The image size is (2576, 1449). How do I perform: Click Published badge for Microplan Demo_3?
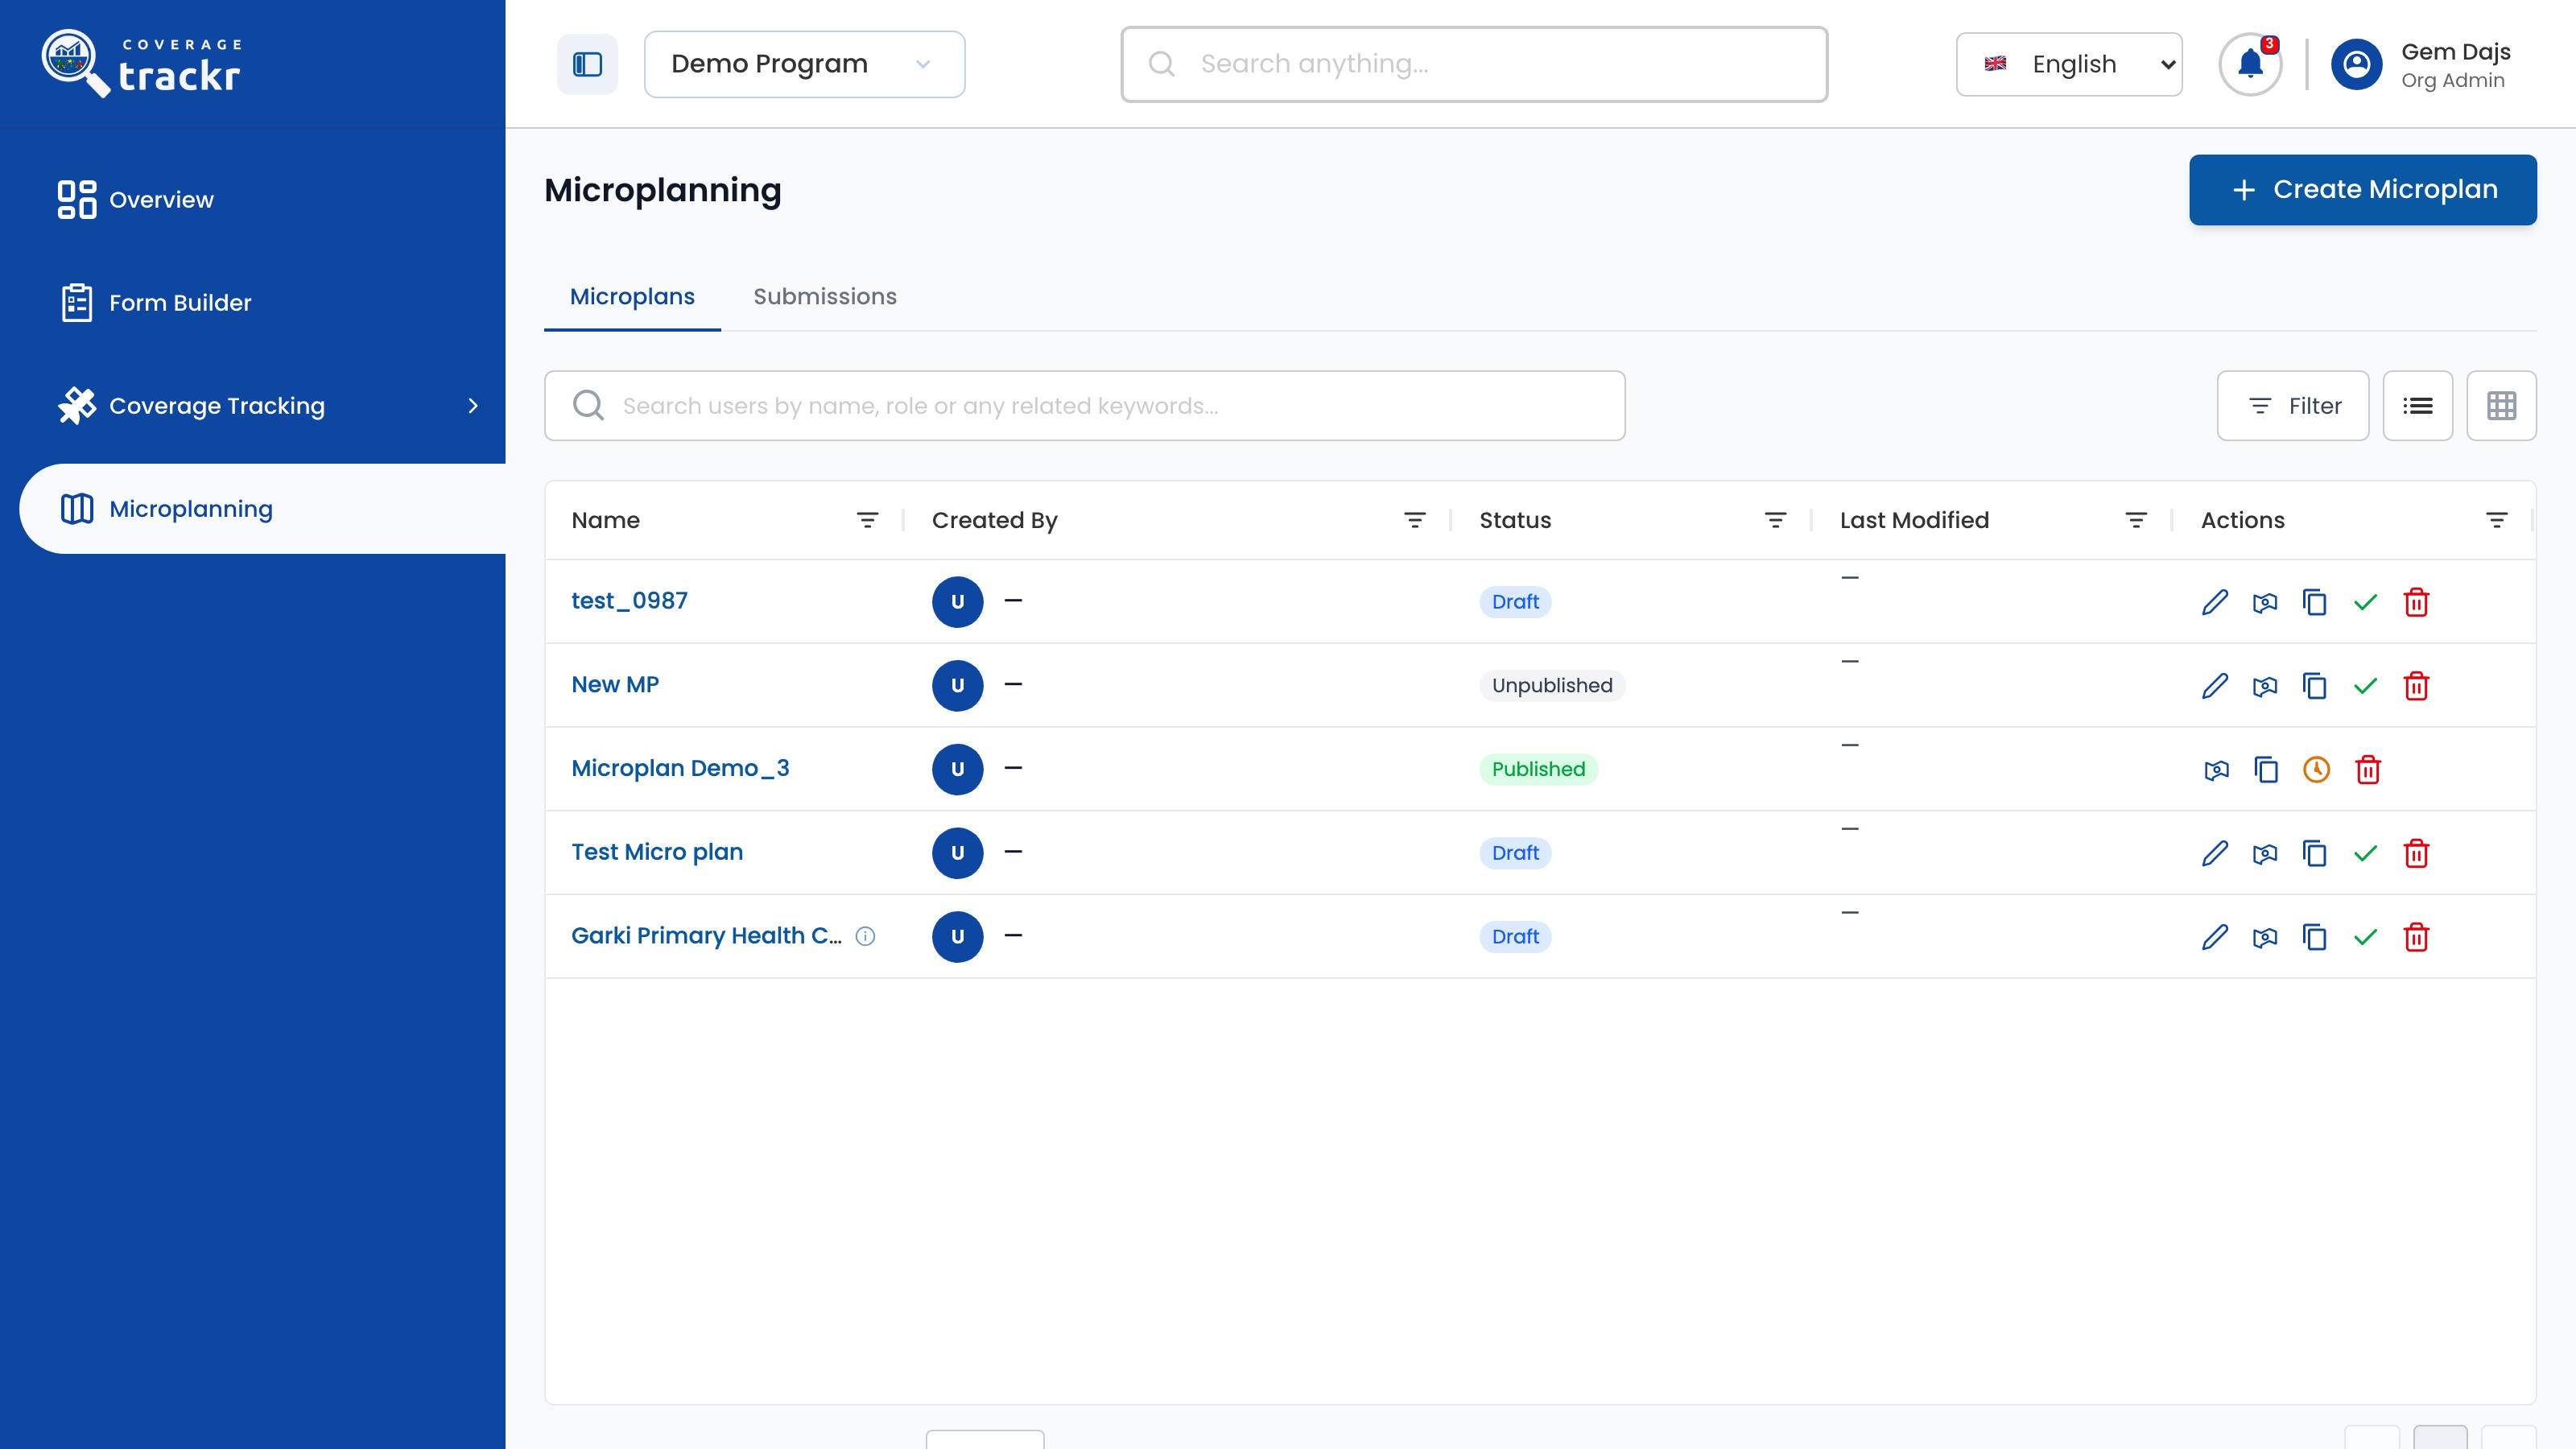(x=1538, y=770)
